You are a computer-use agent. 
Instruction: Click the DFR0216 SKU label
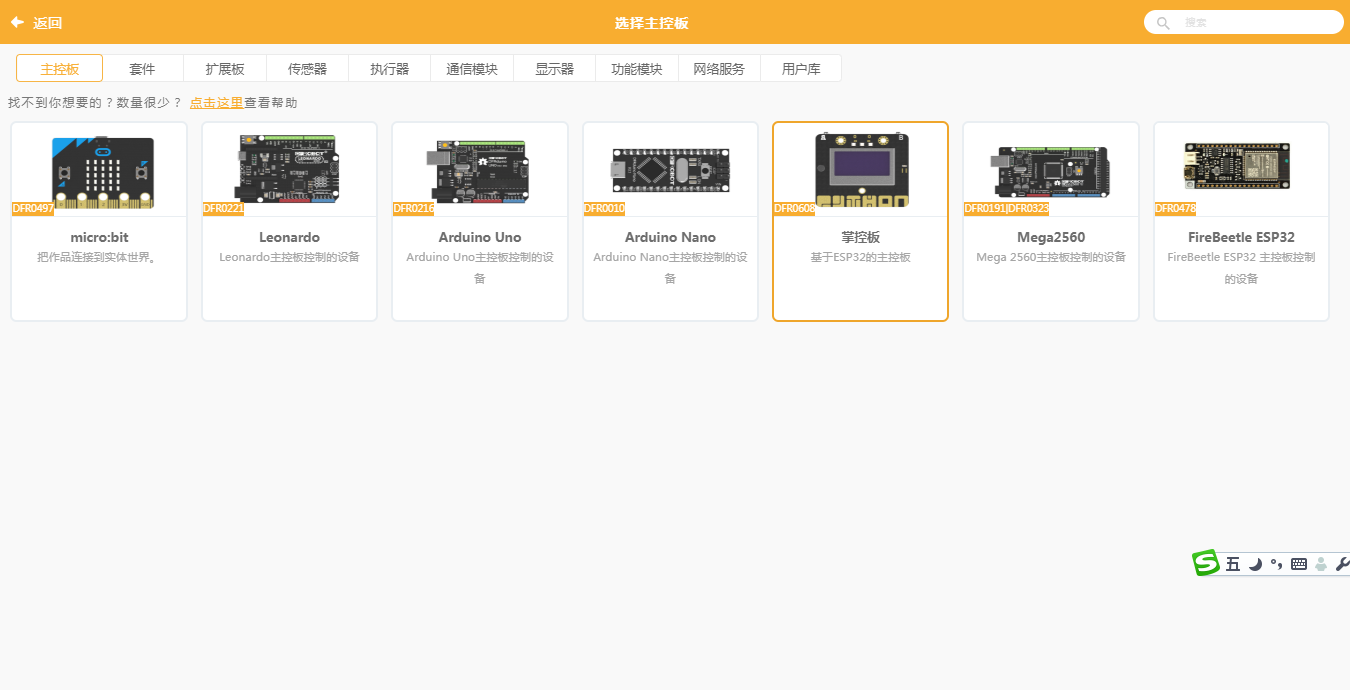click(414, 208)
